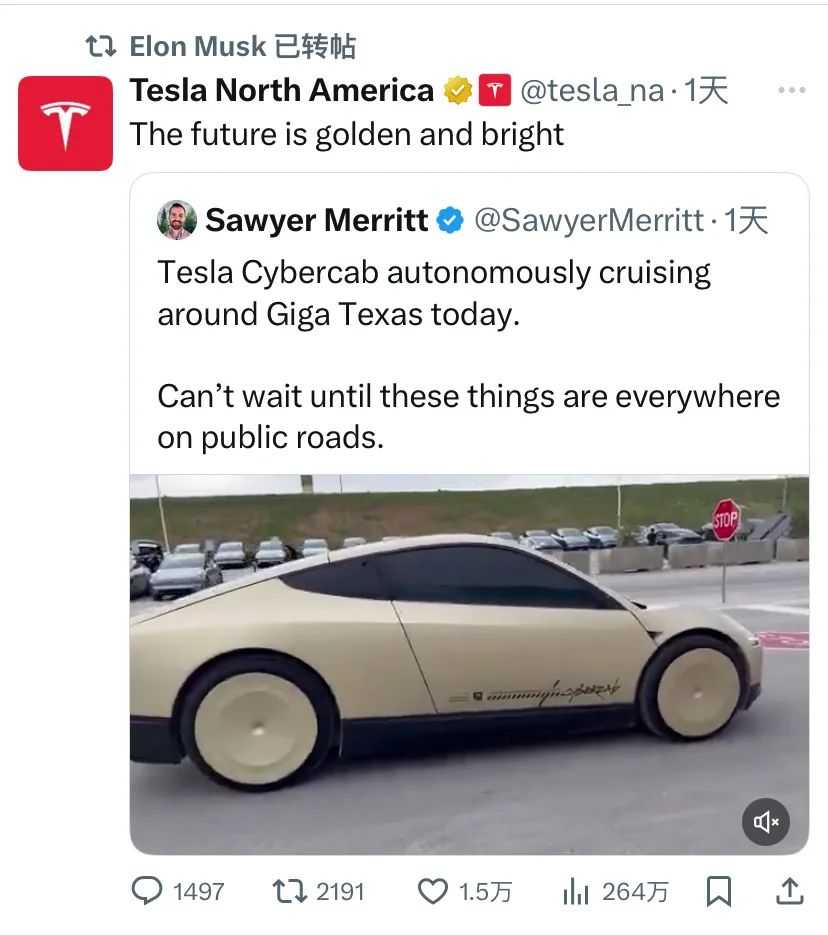View analytics bar chart icon
The width and height of the screenshot is (828, 936).
point(575,891)
